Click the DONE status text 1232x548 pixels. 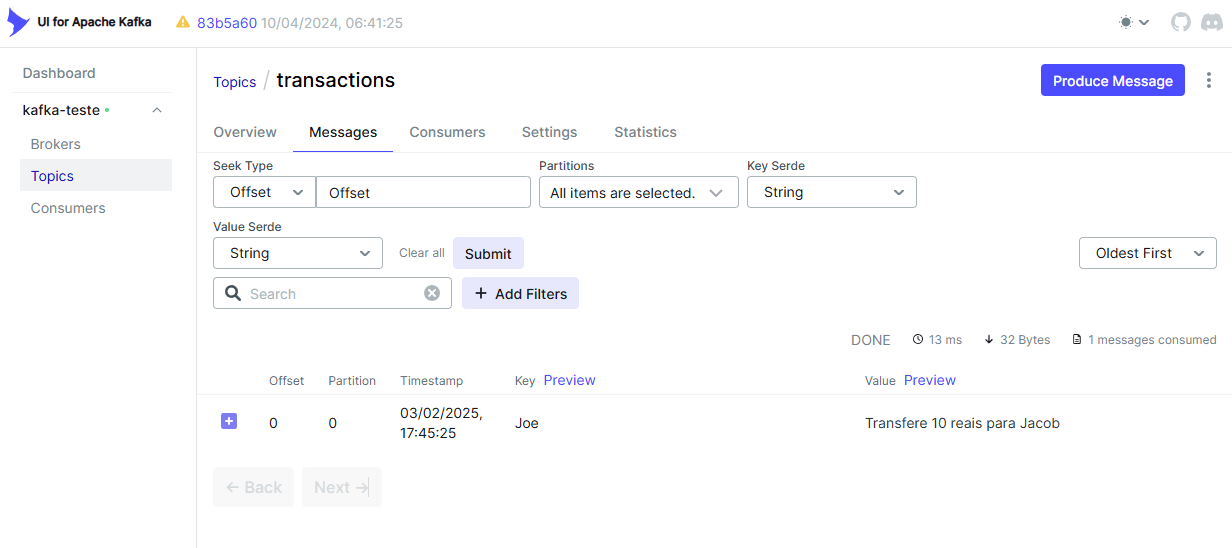click(870, 340)
